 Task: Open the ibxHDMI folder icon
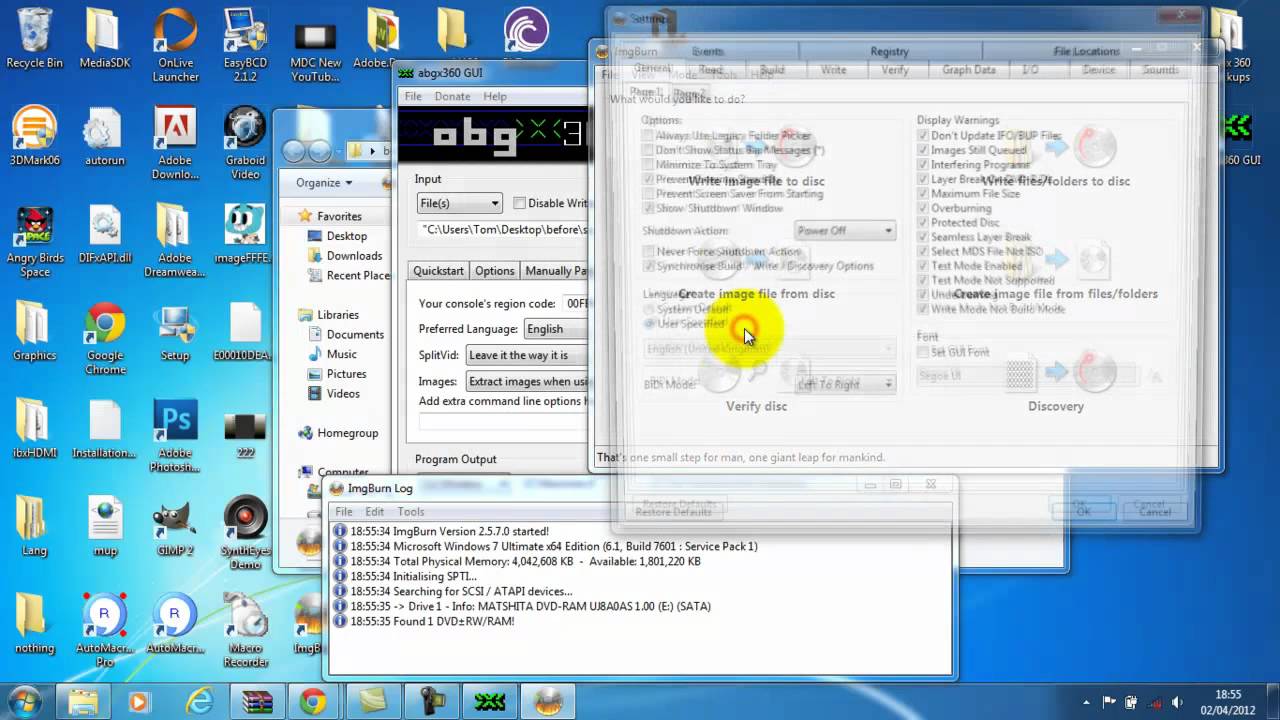coord(34,428)
